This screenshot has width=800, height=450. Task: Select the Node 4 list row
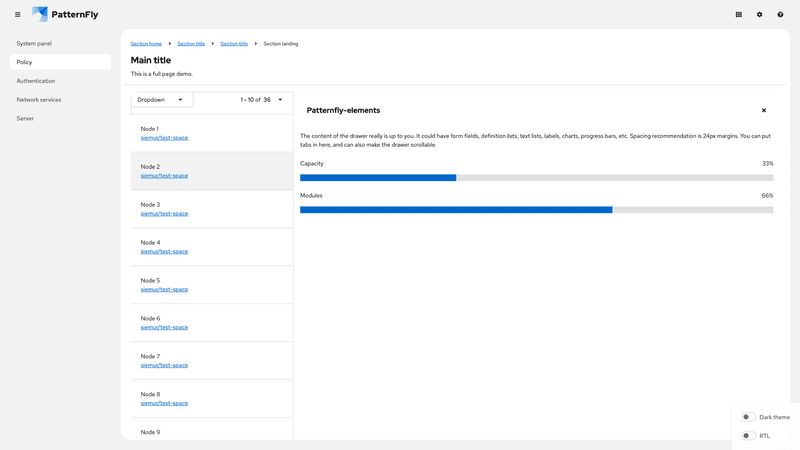tap(212, 247)
